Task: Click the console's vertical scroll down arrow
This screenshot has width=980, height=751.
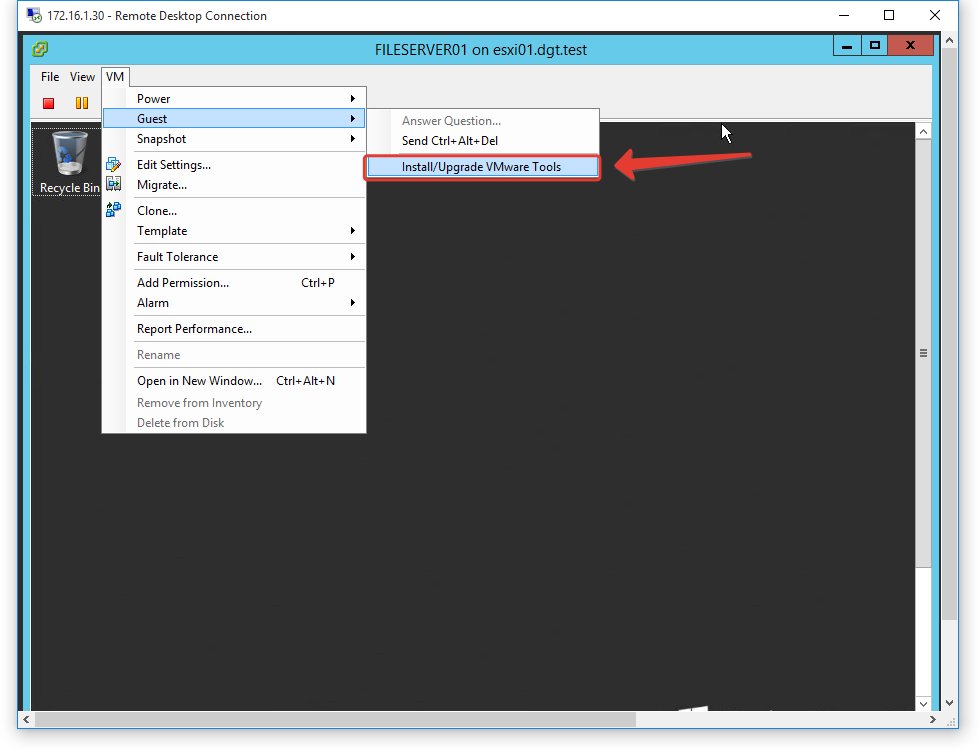Action: click(923, 704)
